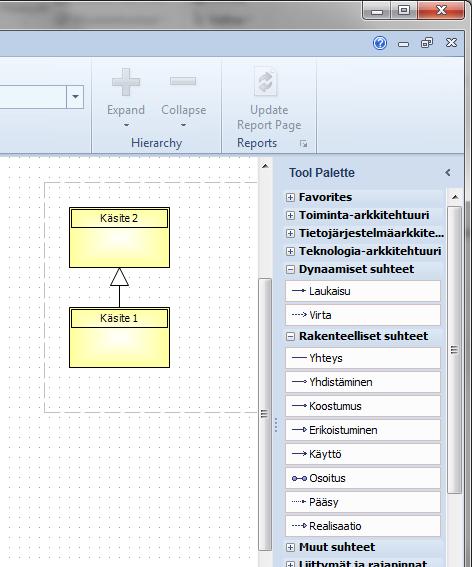Click the Reports group label
The height and width of the screenshot is (567, 472).
[257, 143]
